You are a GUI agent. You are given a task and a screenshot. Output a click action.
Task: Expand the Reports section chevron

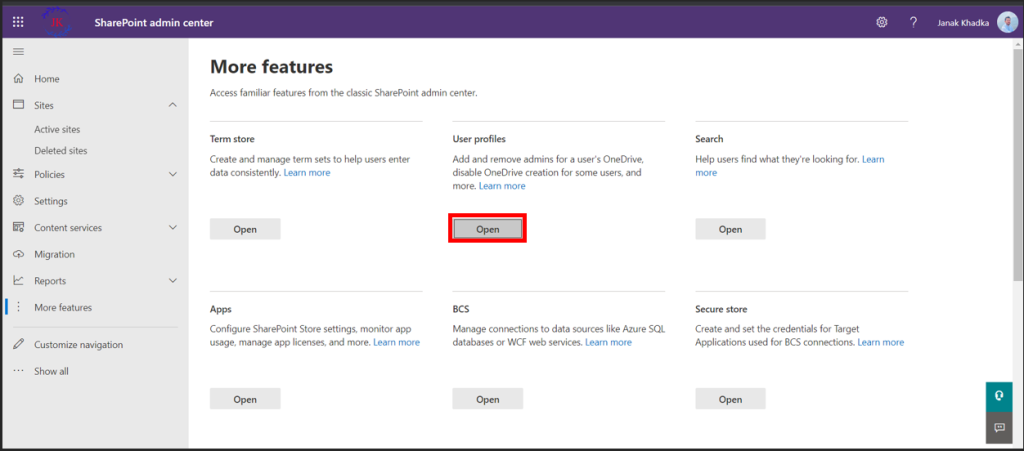coord(172,281)
